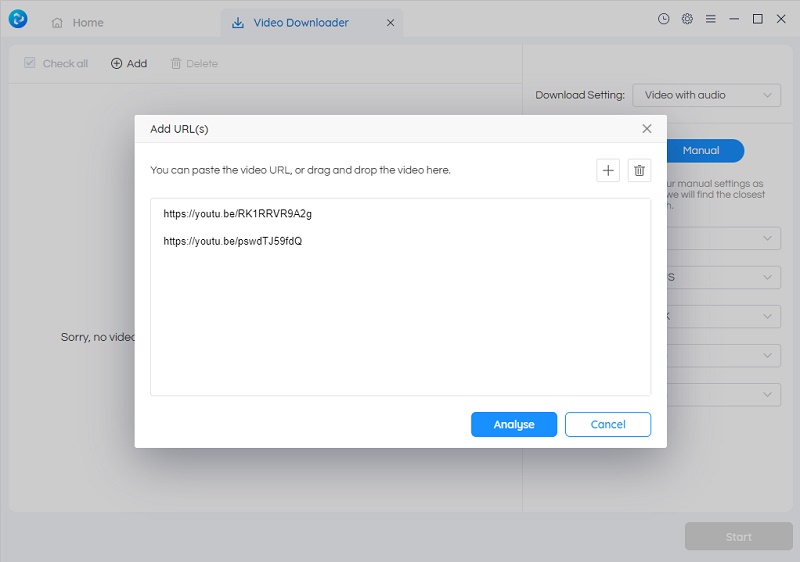Expand the Video with audio dropdown
Image resolution: width=800 pixels, height=562 pixels.
706,95
